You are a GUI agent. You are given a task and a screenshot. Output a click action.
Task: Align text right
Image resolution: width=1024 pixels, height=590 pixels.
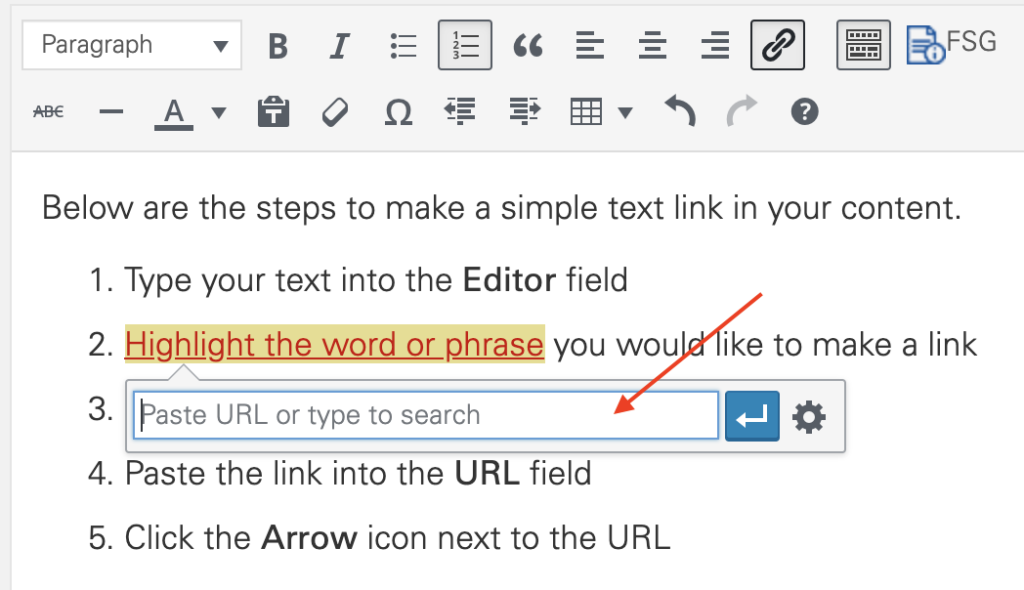[x=715, y=46]
